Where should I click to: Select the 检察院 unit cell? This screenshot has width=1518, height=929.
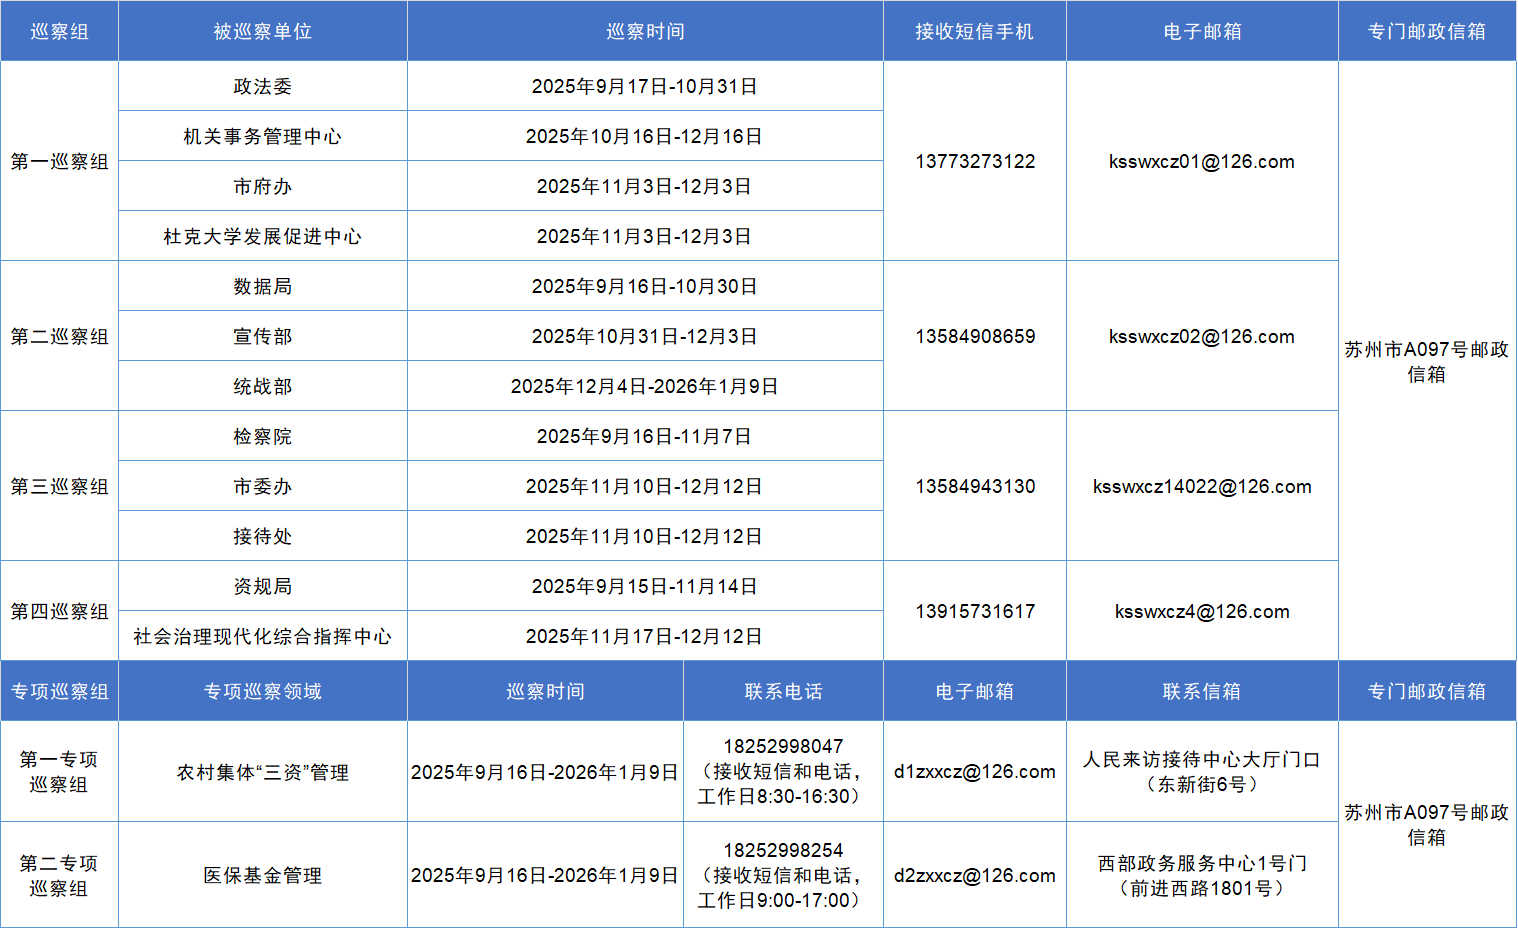263,437
